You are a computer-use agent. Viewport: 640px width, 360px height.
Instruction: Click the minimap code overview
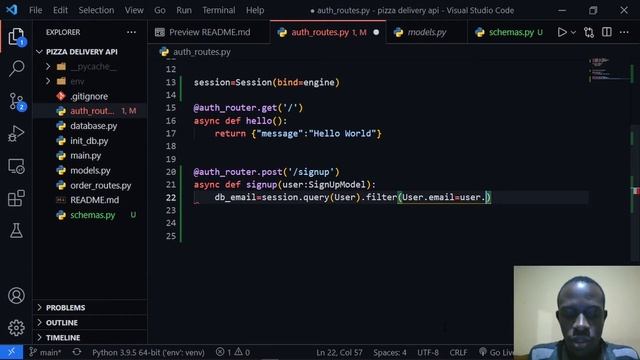click(608, 69)
